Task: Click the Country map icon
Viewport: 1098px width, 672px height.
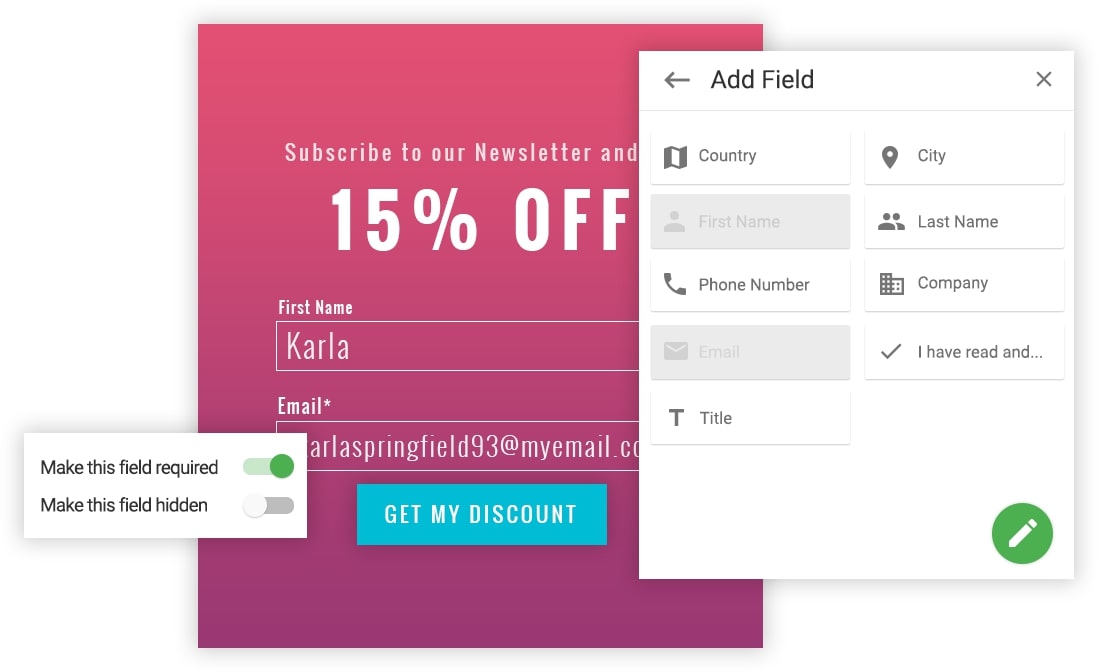Action: coord(676,156)
